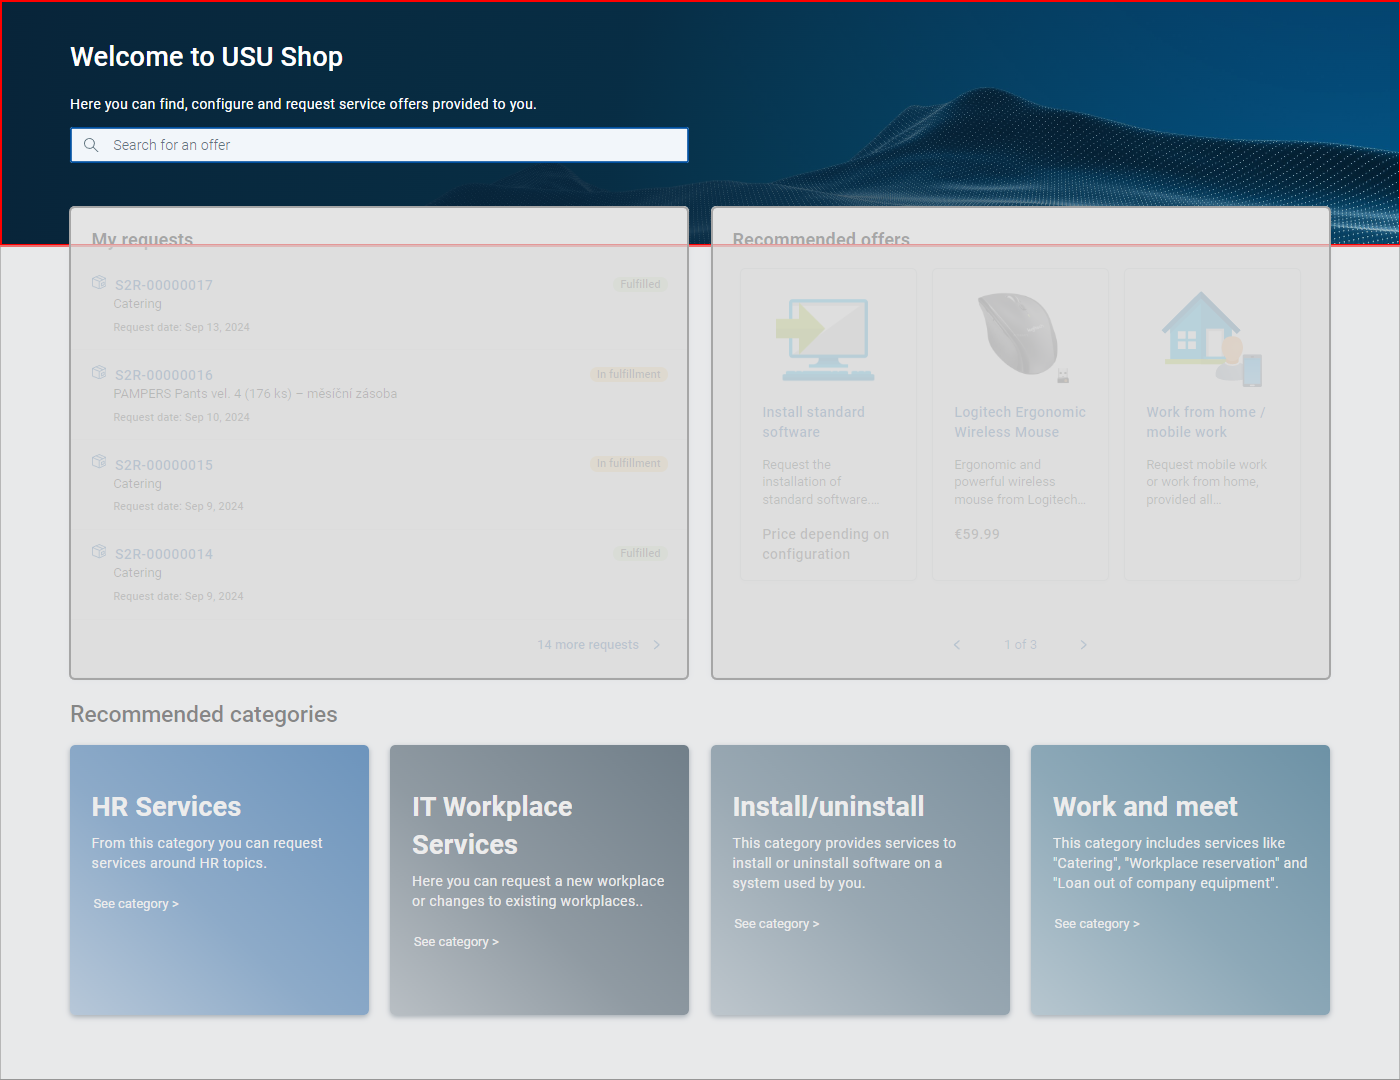
Task: Open the Work from home / mobile work offer
Action: click(x=1205, y=422)
